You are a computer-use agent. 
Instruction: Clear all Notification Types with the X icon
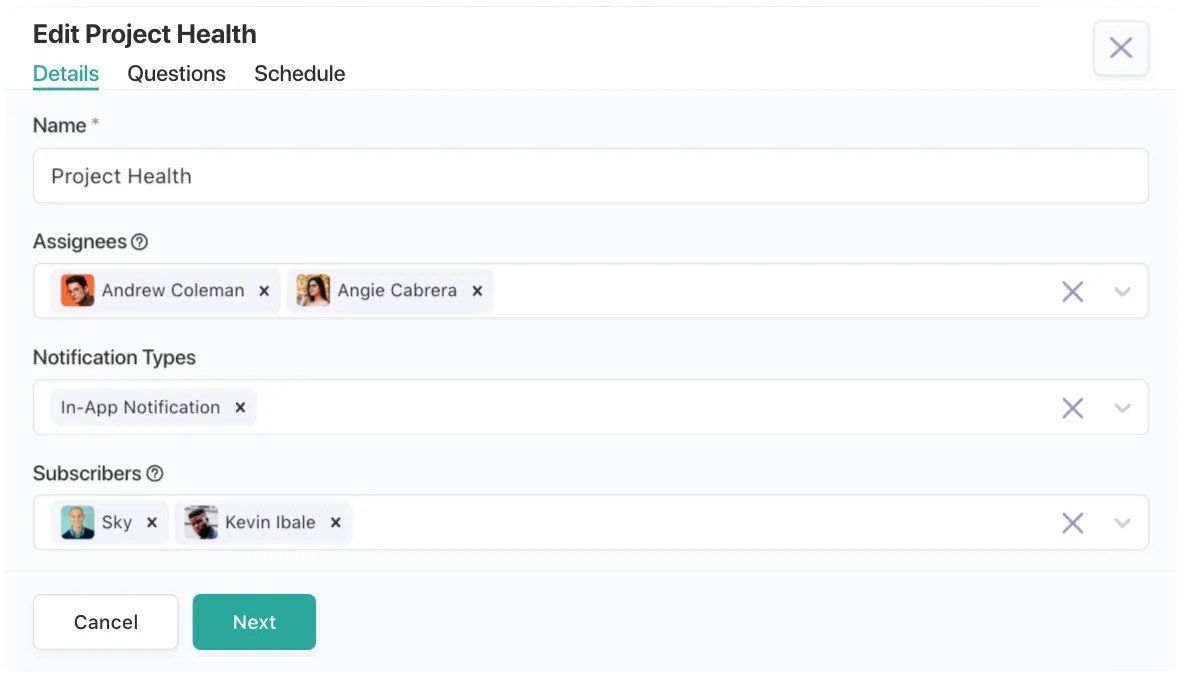point(1073,407)
